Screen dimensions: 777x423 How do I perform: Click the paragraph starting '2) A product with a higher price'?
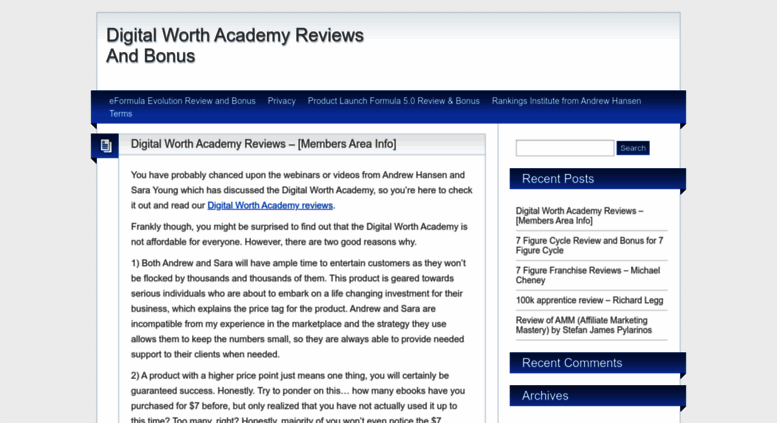click(x=298, y=398)
